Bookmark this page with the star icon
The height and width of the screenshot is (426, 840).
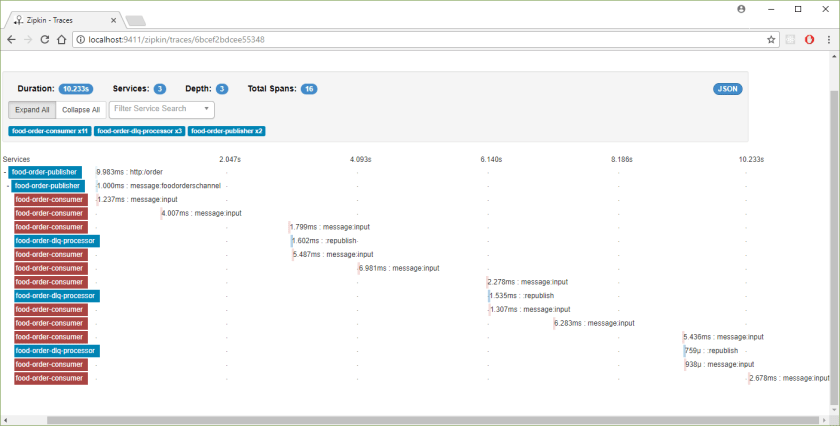click(x=771, y=39)
